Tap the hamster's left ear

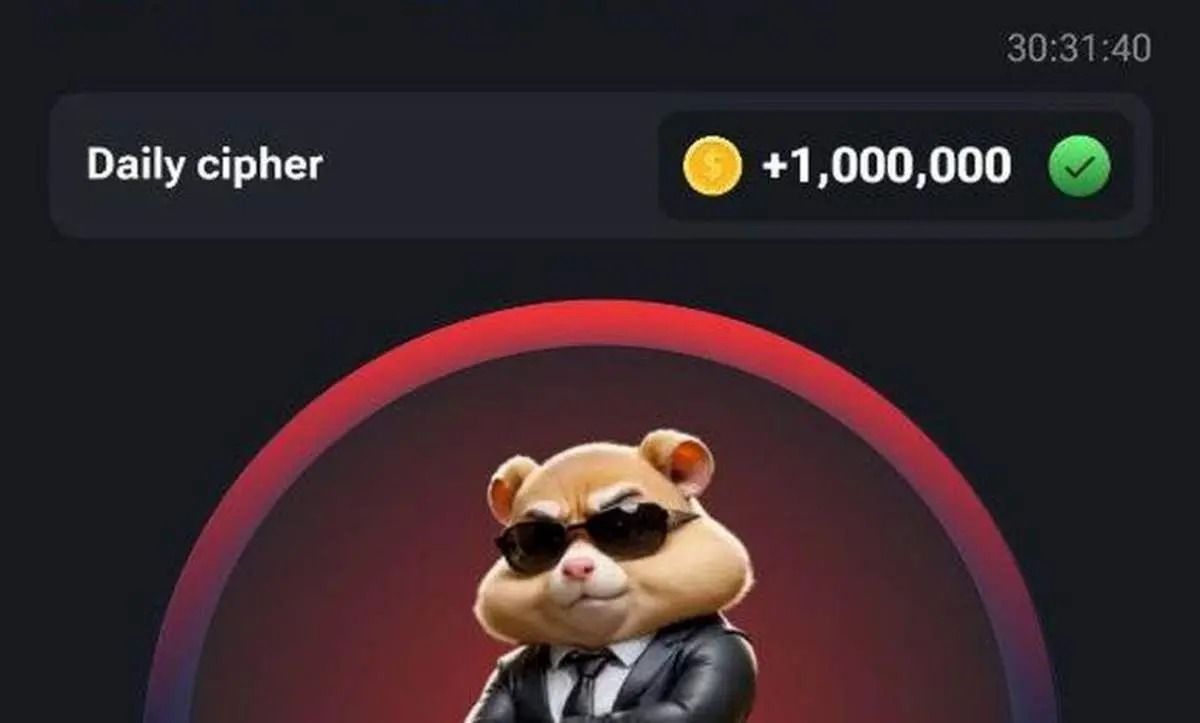tap(511, 487)
